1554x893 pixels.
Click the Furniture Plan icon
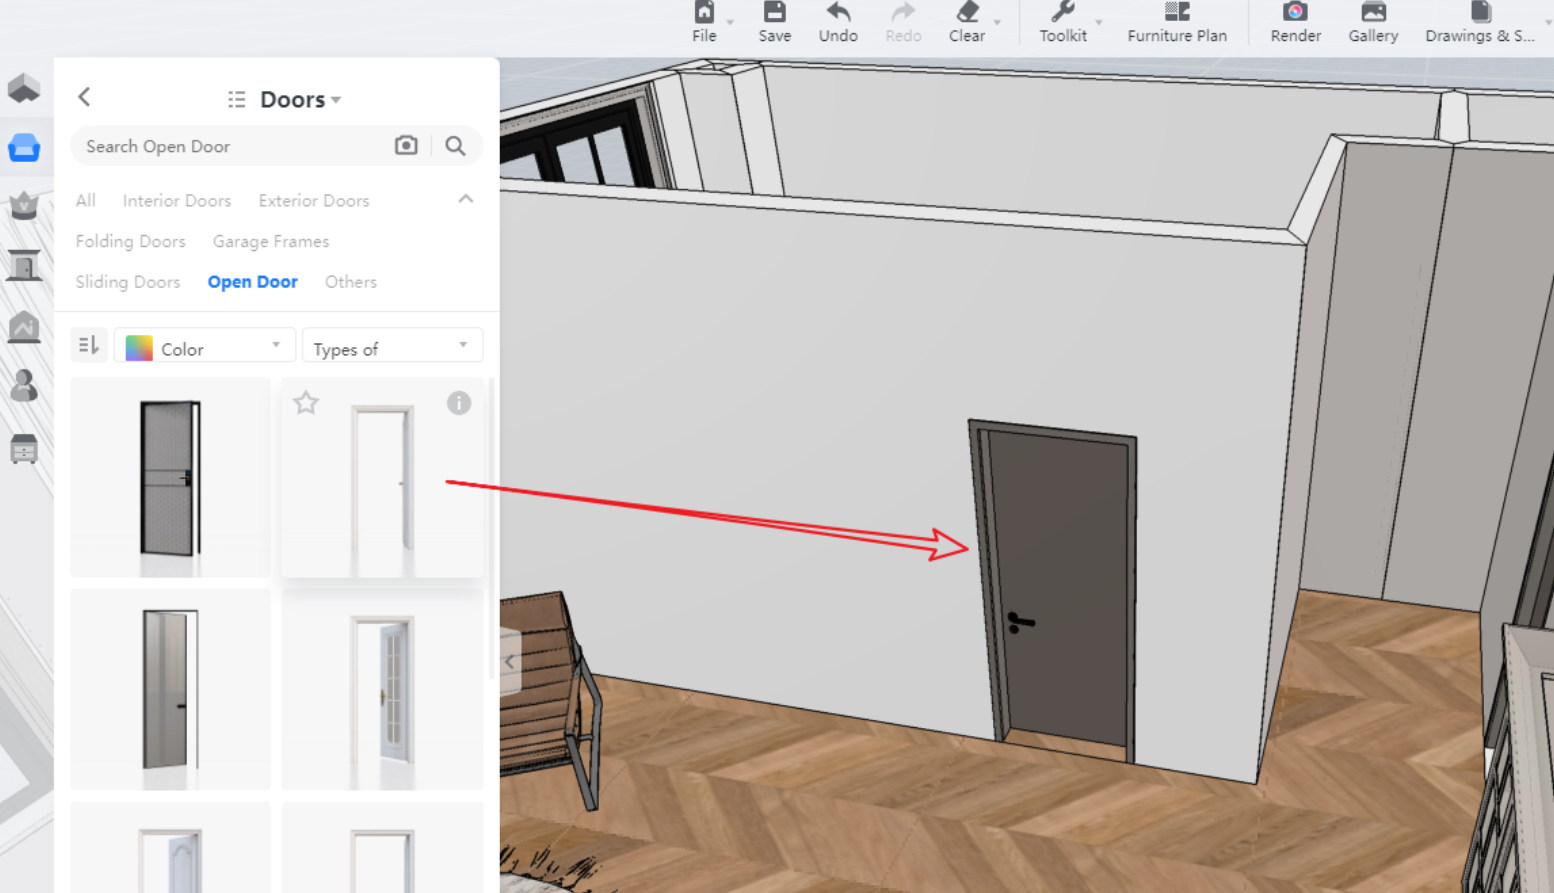click(x=1176, y=14)
